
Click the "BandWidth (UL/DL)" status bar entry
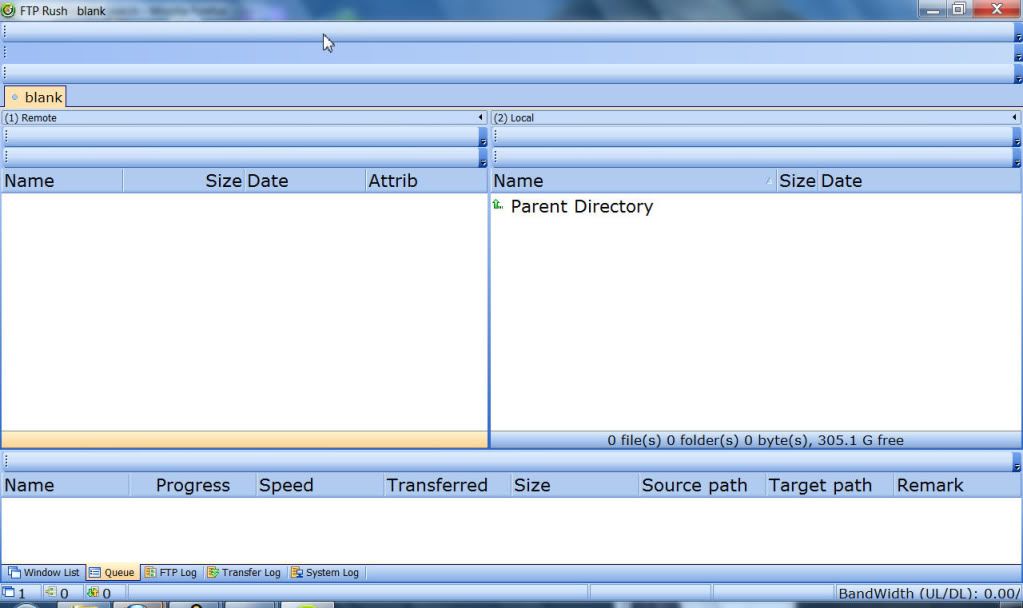point(929,593)
